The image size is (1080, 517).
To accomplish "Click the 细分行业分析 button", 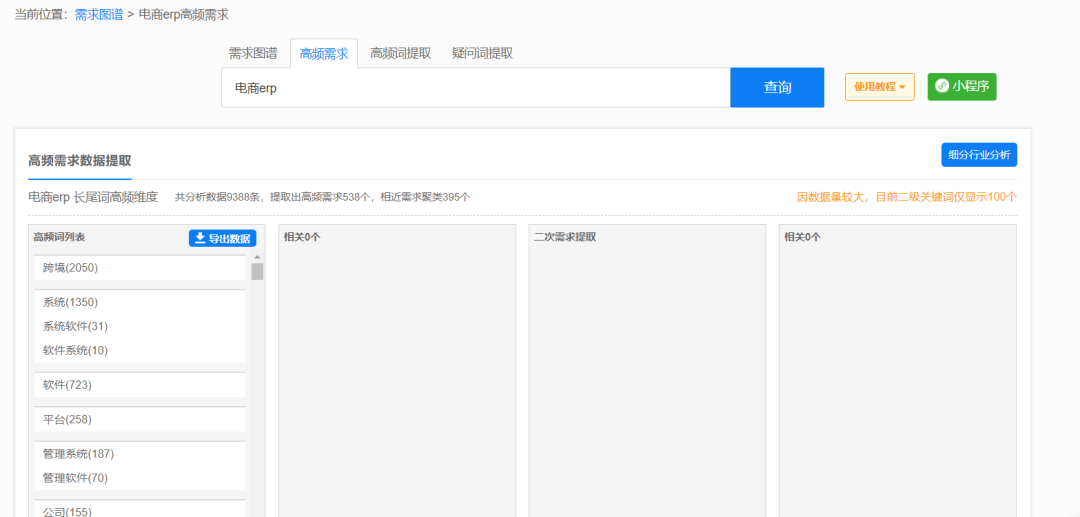I will 979,155.
